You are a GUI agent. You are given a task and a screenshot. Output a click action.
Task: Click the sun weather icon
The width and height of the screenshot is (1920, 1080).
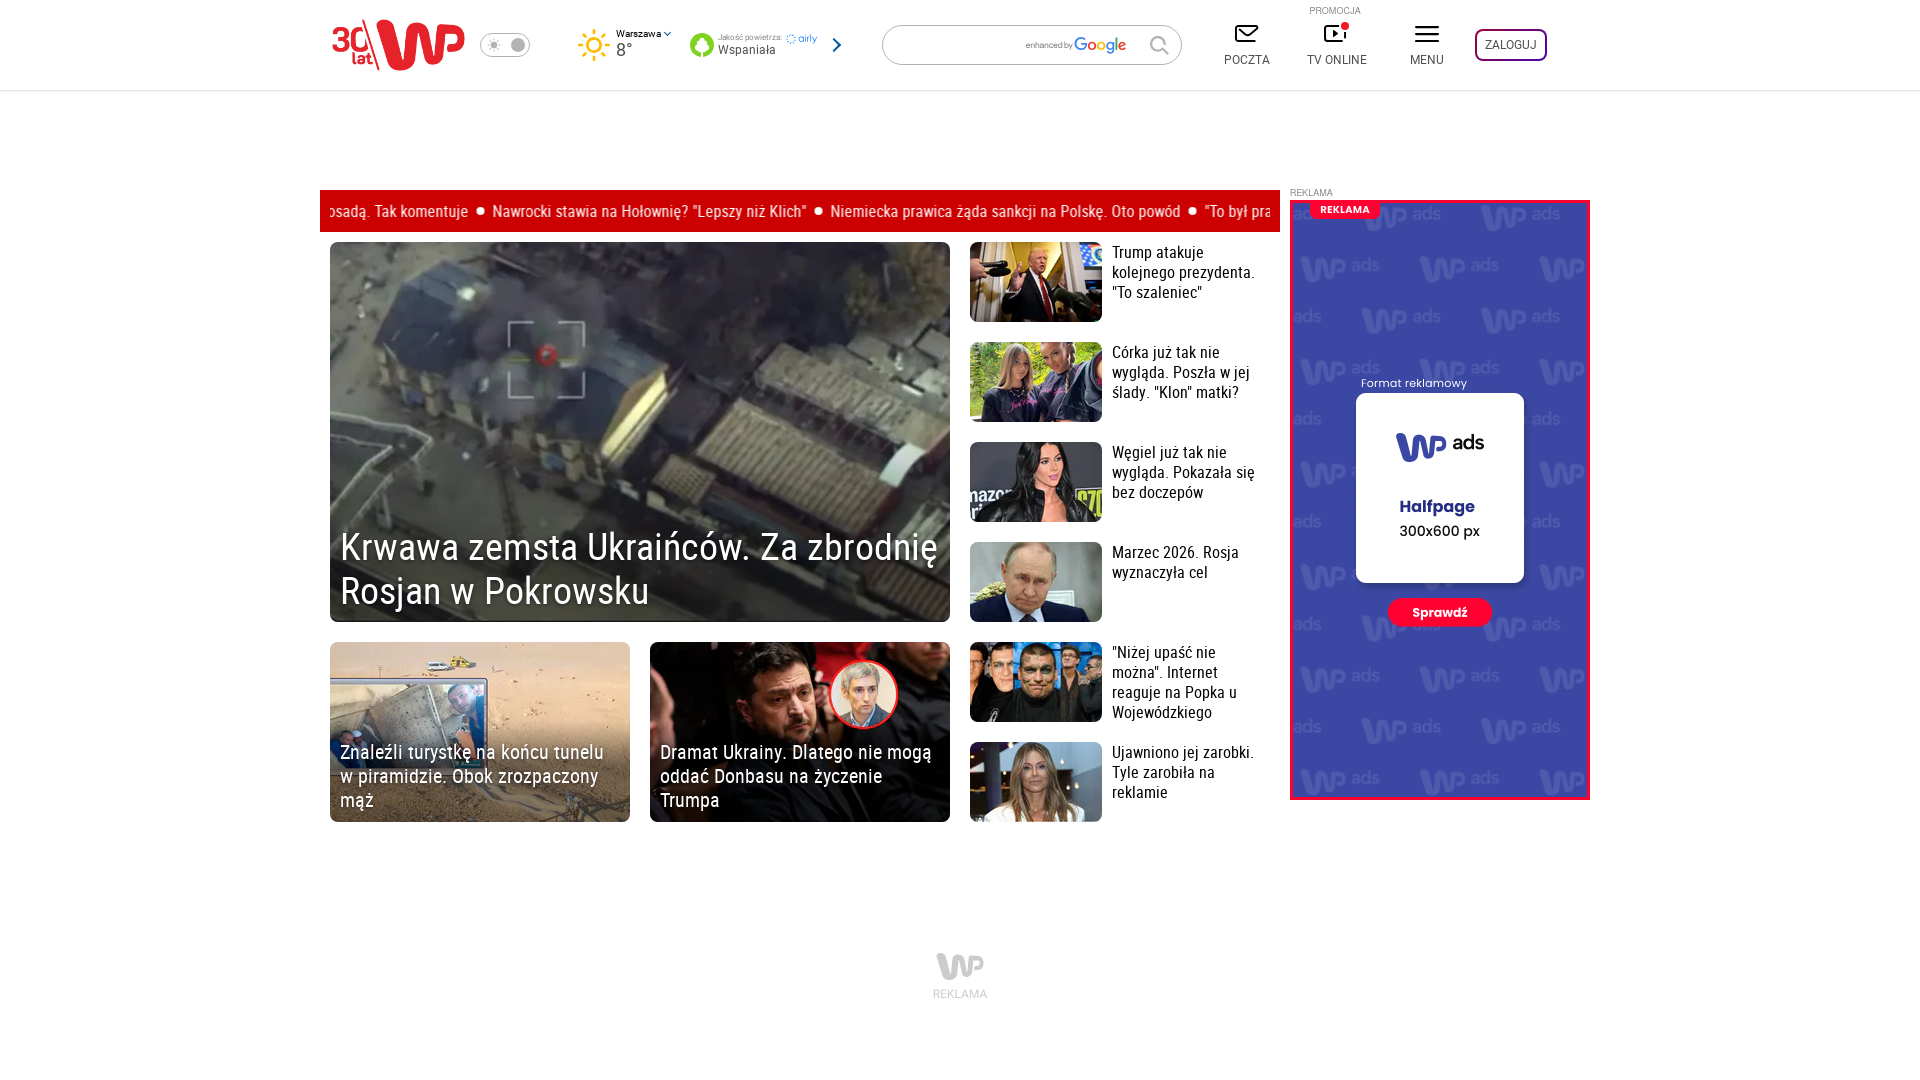coord(593,45)
